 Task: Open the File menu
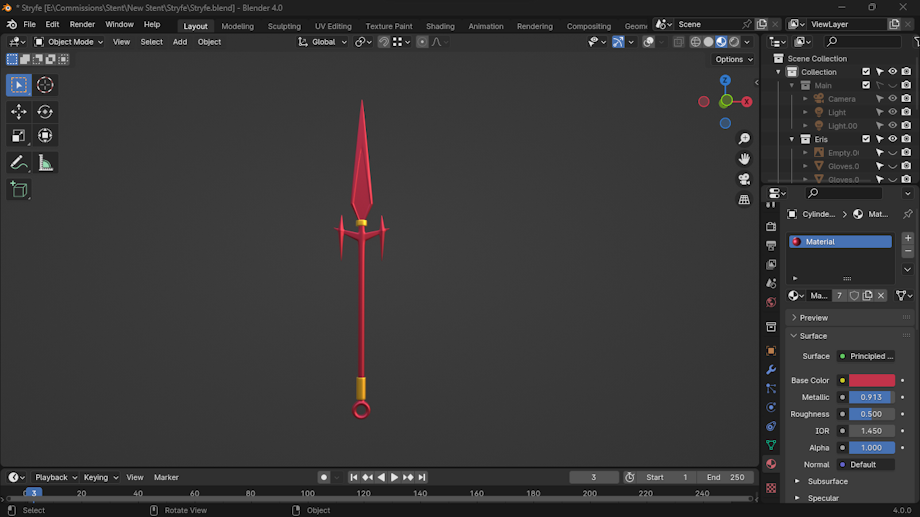pos(29,25)
